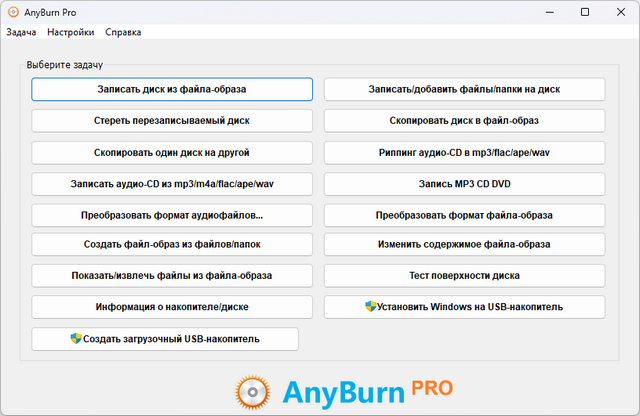Open the Задача menu

pos(21,32)
